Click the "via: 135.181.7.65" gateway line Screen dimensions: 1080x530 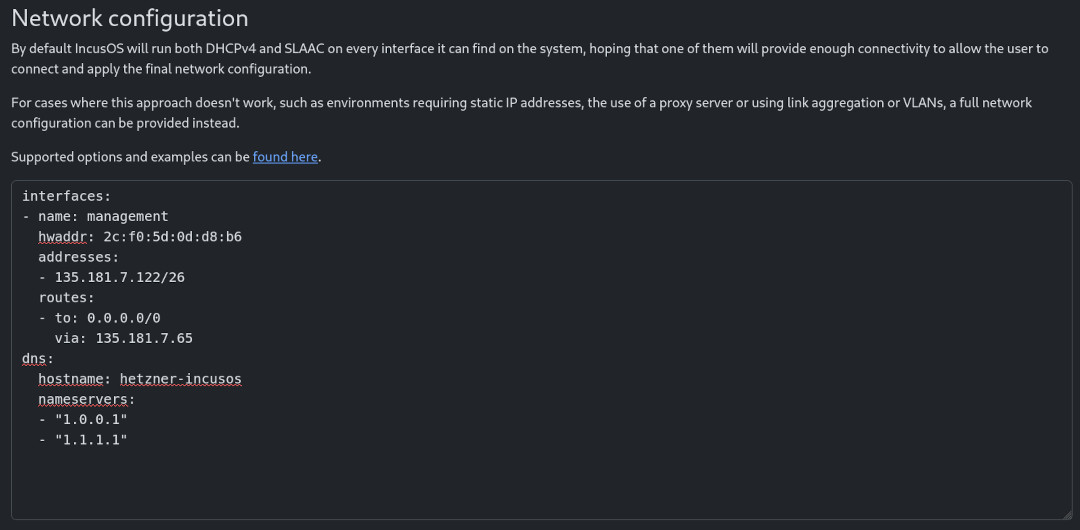[123, 338]
